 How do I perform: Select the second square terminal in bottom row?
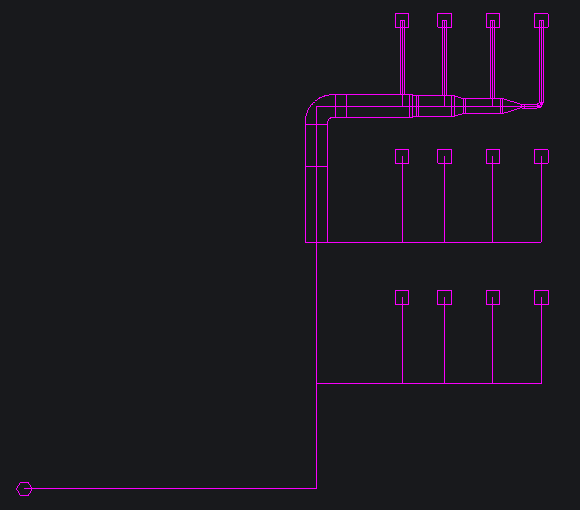(444, 297)
